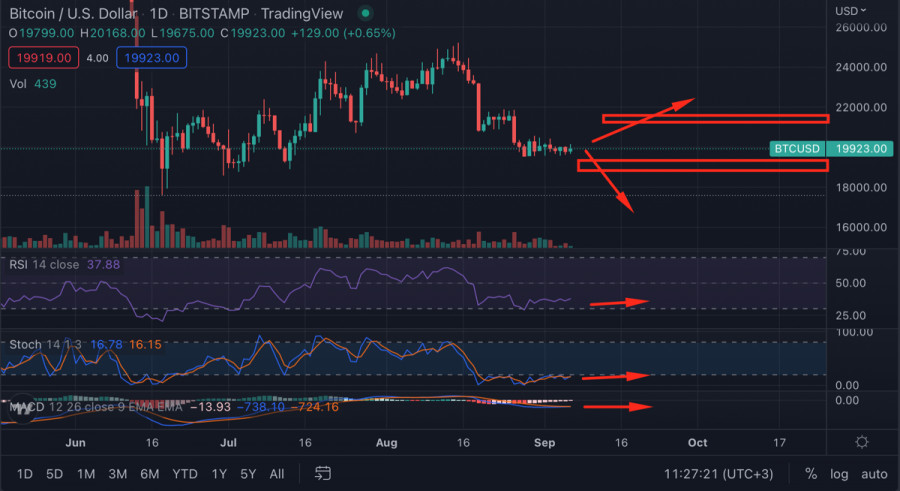Screen dimensions: 900x491
Task: Toggle percent scale mode
Action: click(x=810, y=474)
